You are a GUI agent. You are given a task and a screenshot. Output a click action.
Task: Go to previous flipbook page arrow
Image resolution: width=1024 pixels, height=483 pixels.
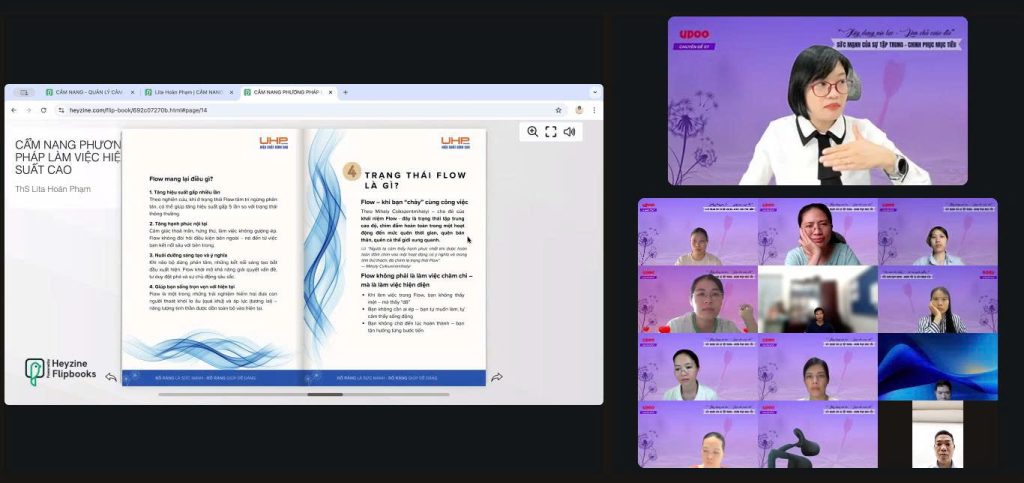(111, 377)
